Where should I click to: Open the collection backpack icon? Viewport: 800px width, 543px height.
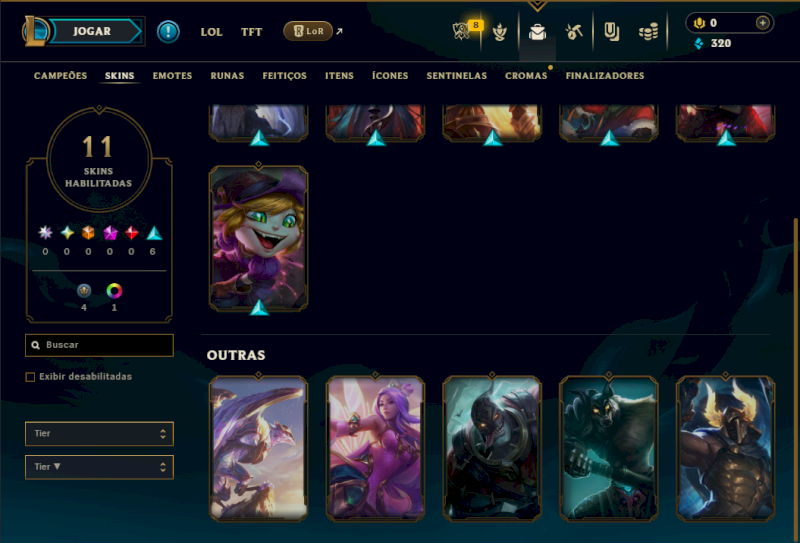pos(537,33)
